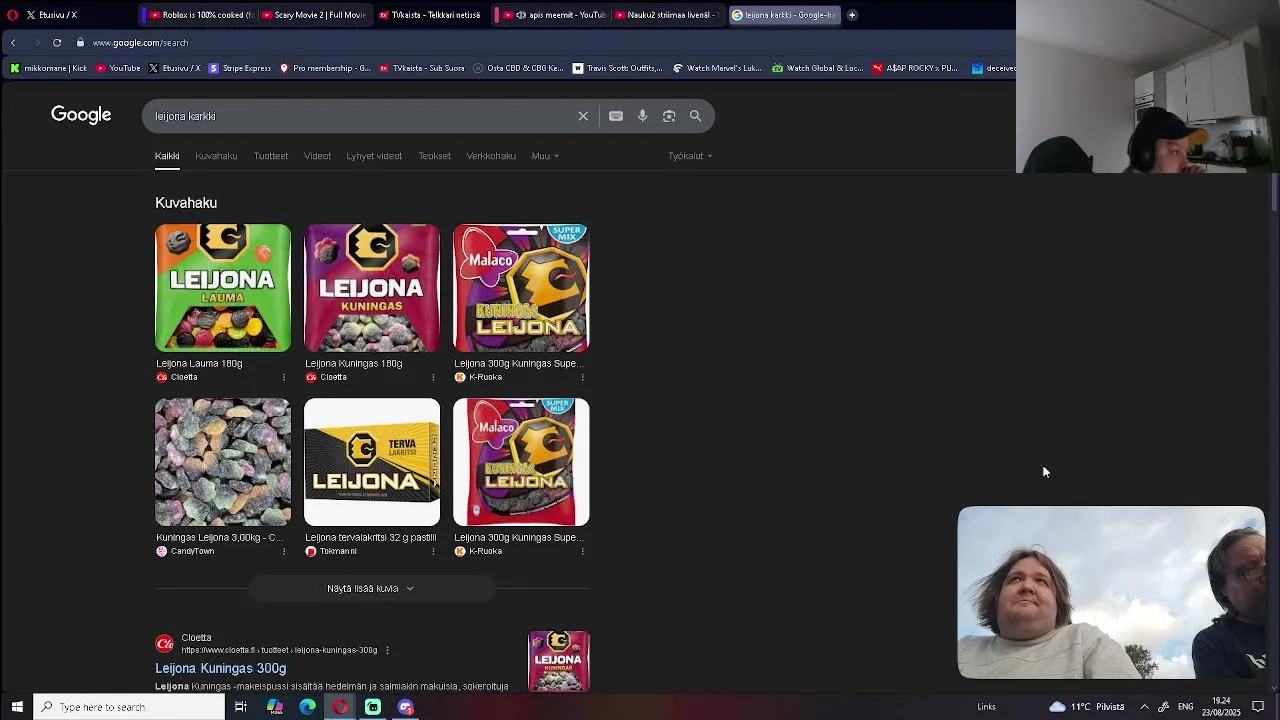Click the Leijona Kuningas 180g purple bag thumbnail

tap(372, 288)
